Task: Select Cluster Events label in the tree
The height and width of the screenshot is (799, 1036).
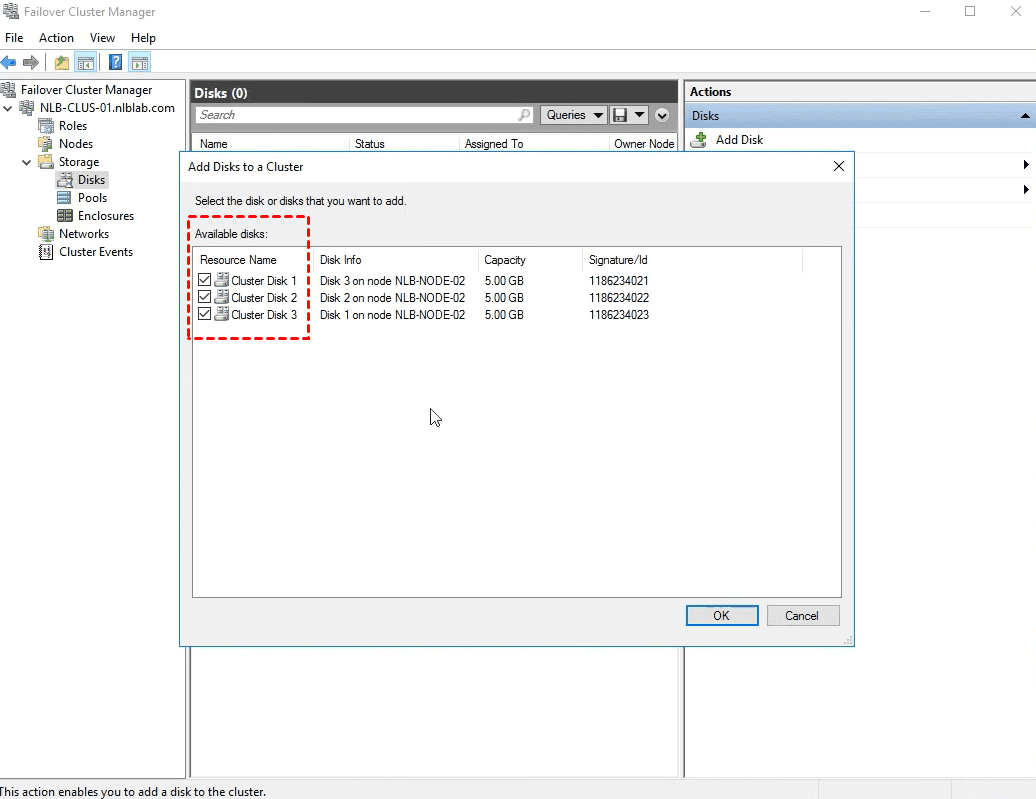Action: tap(96, 252)
